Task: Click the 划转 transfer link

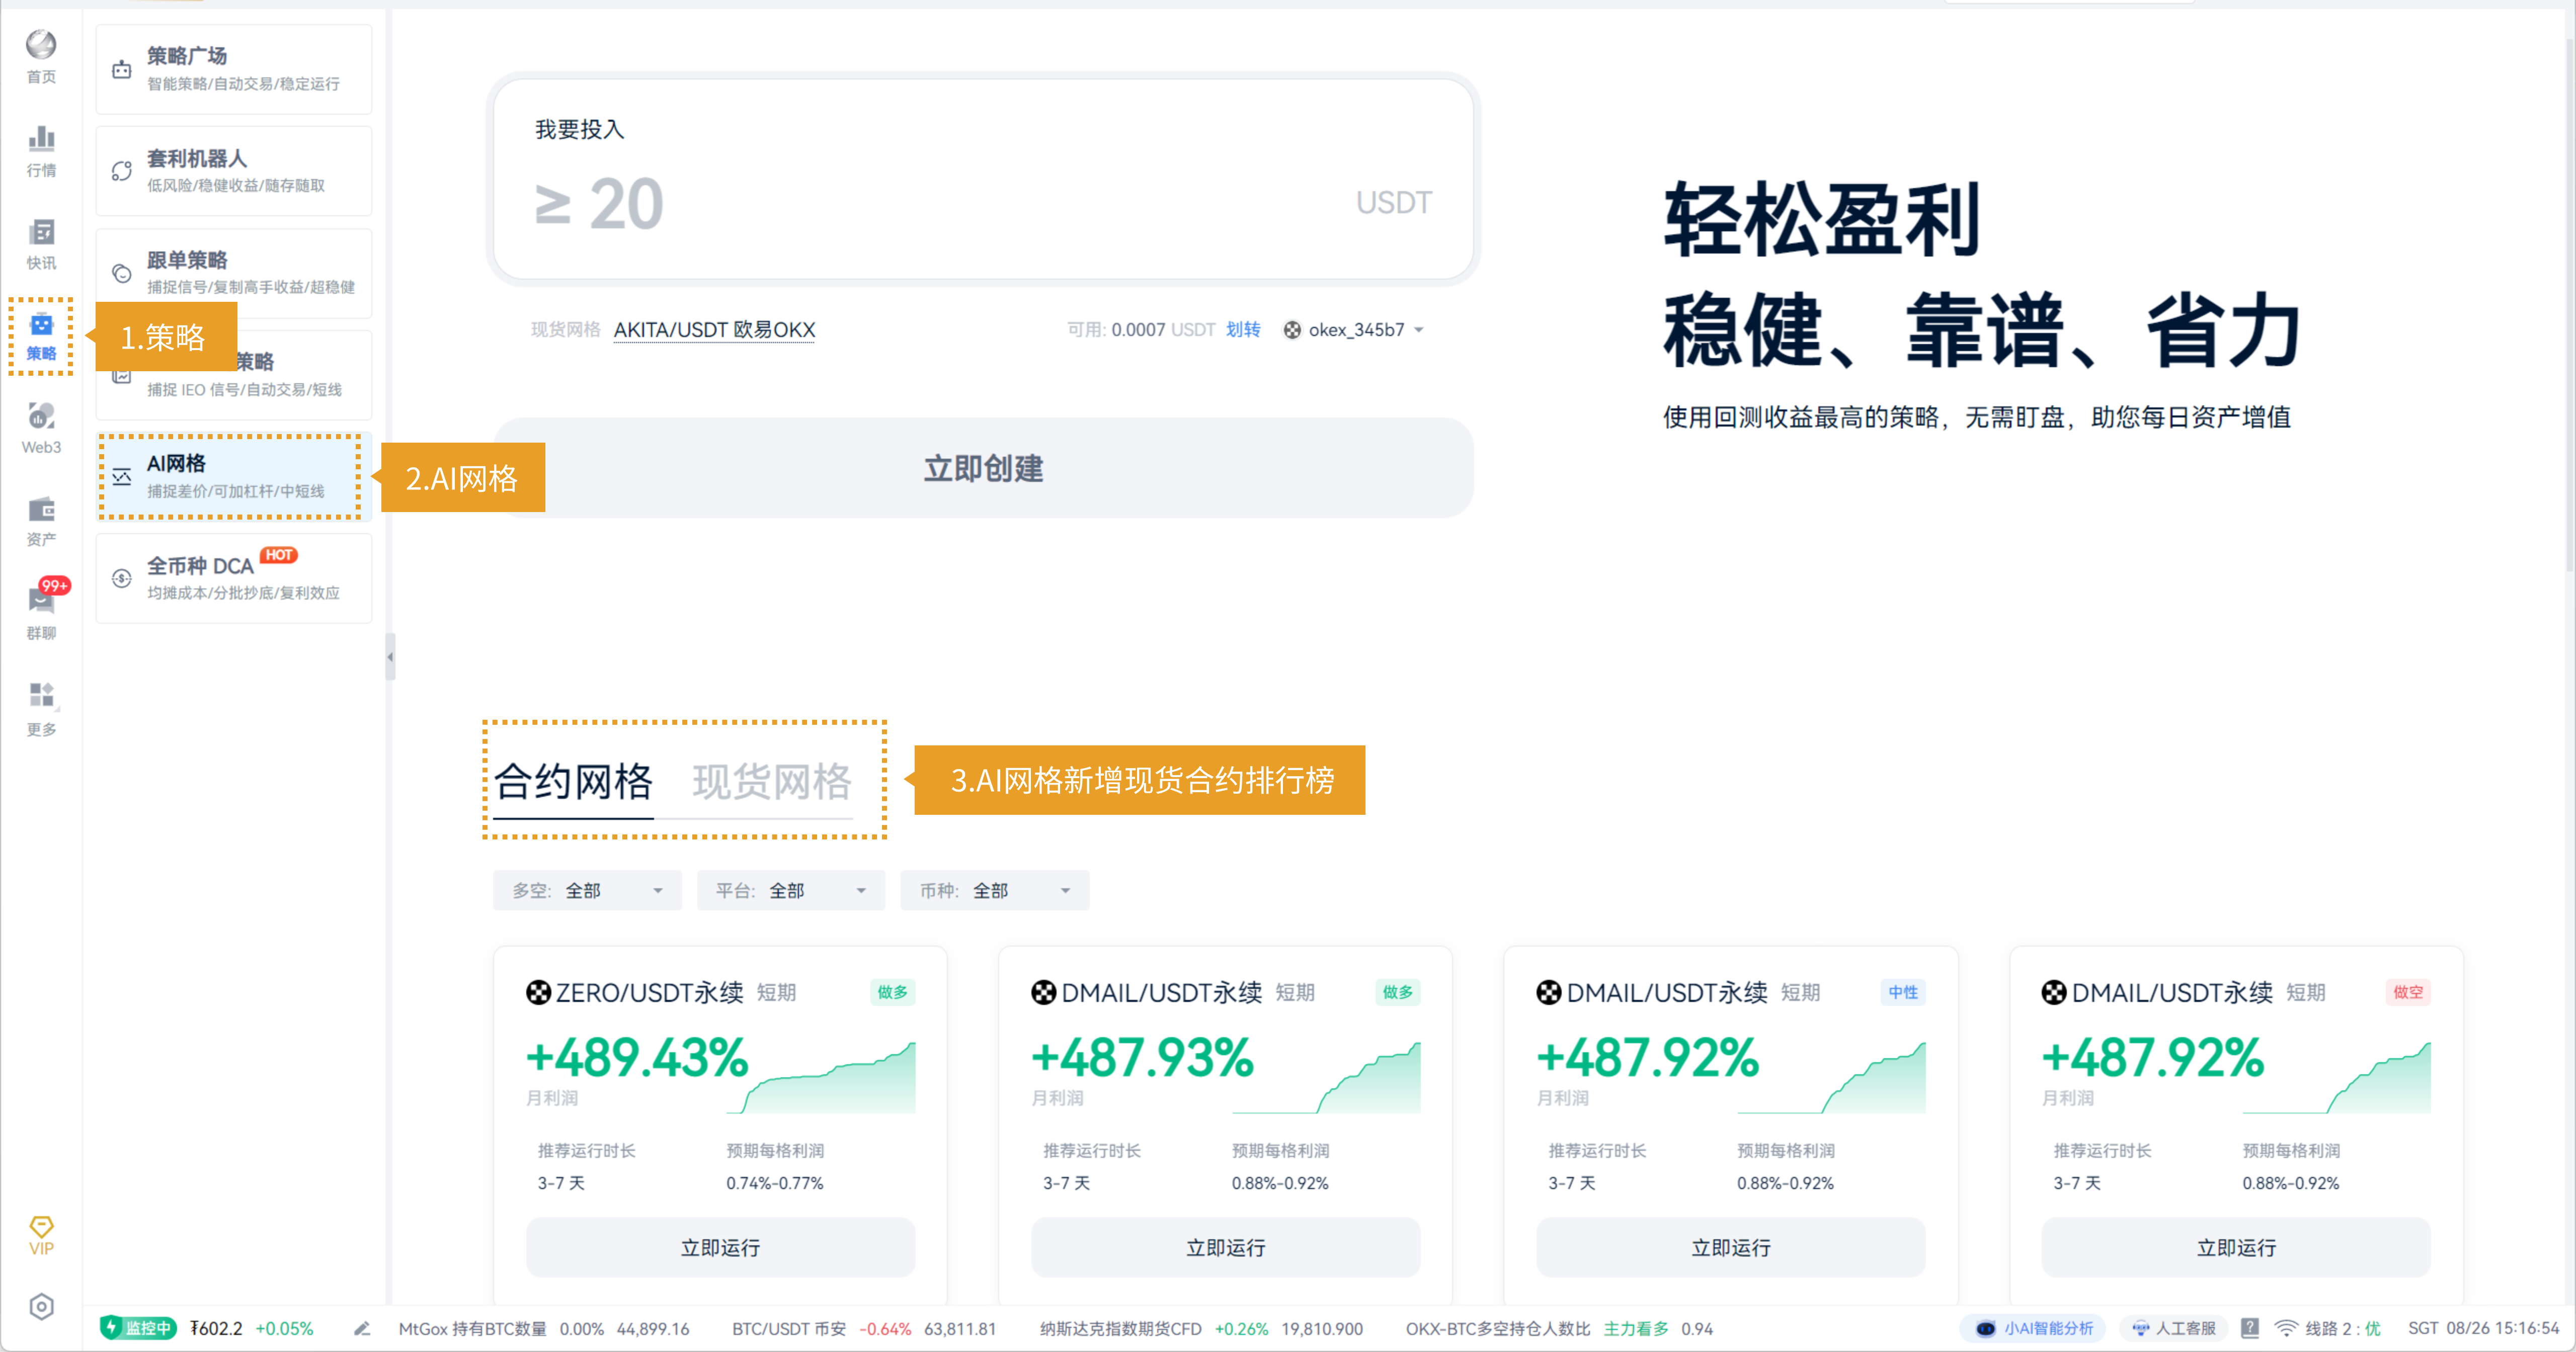Action: tap(1243, 330)
